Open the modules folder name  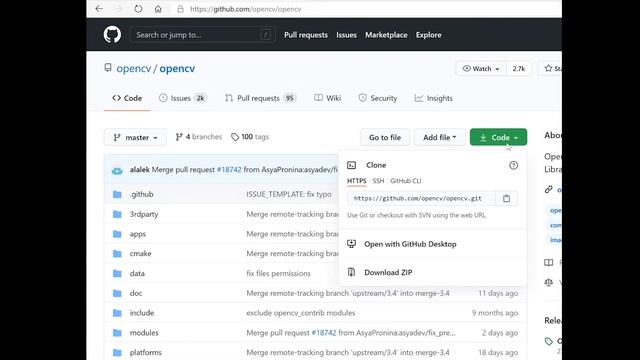click(x=144, y=333)
